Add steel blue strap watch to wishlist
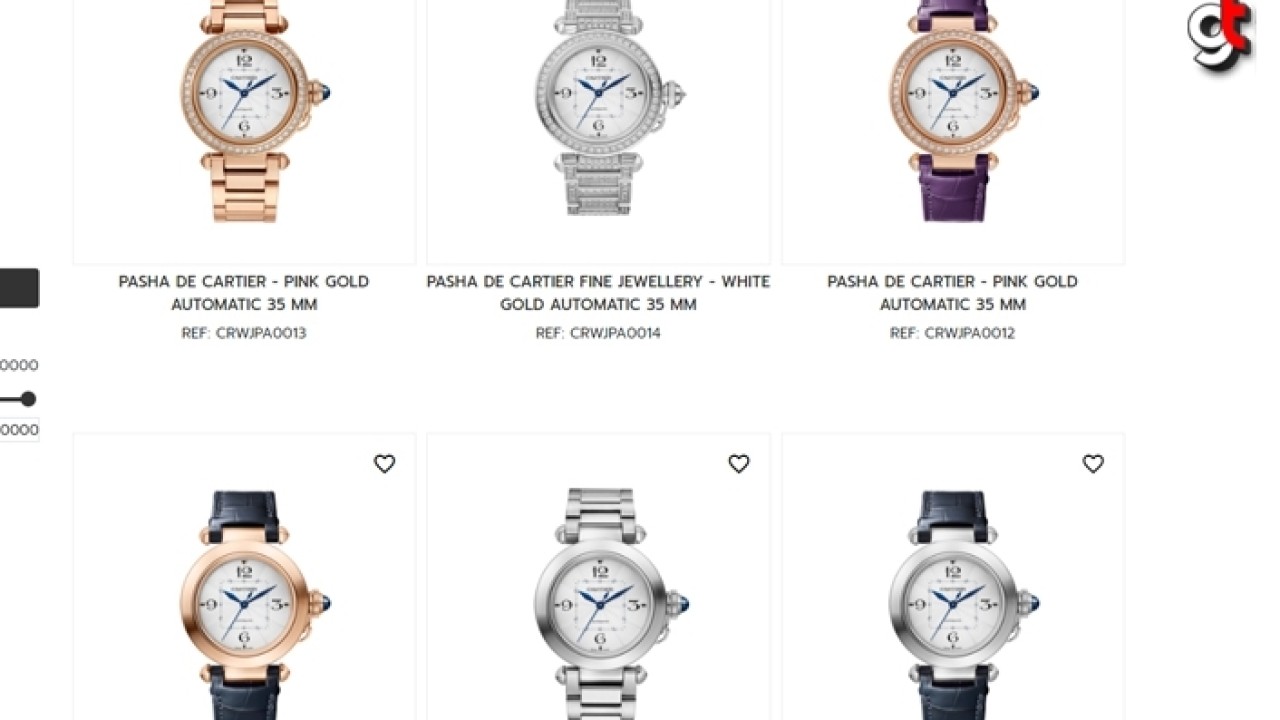This screenshot has width=1280, height=720. click(1093, 464)
